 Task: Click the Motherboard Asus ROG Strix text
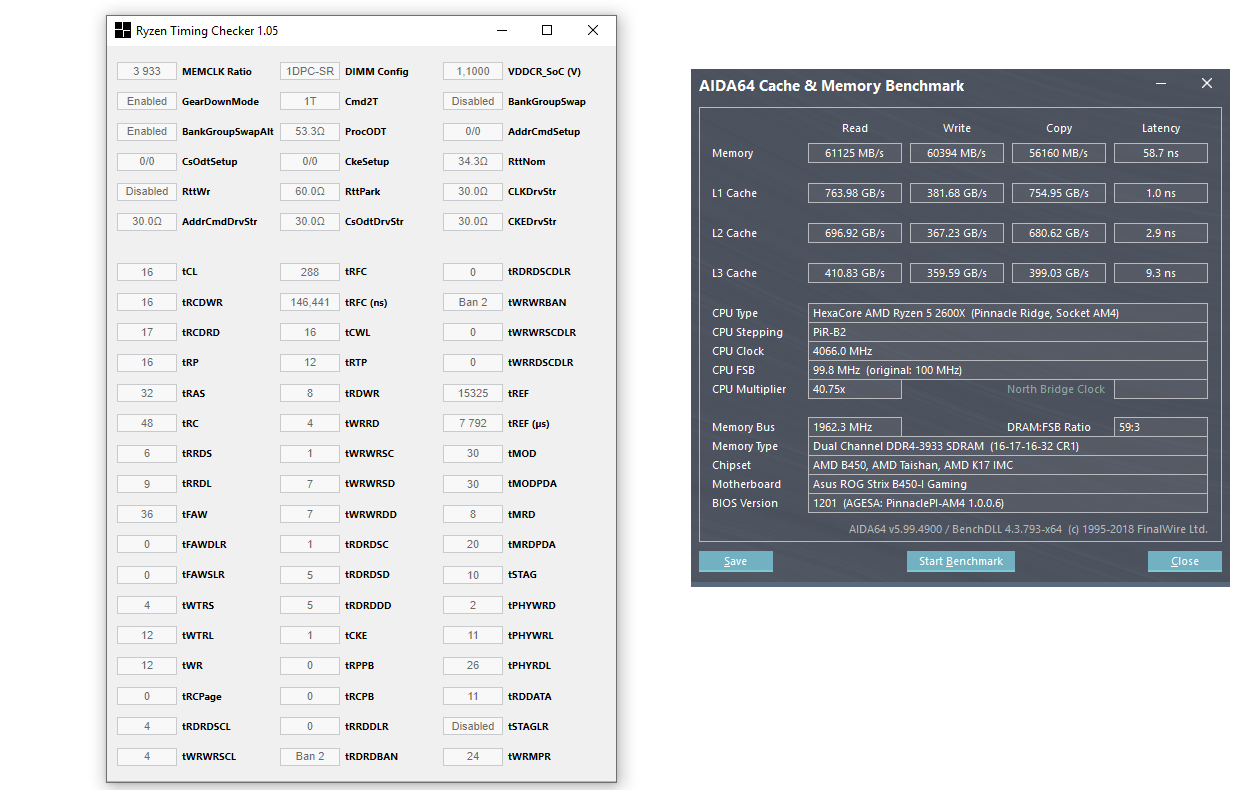pos(1008,484)
